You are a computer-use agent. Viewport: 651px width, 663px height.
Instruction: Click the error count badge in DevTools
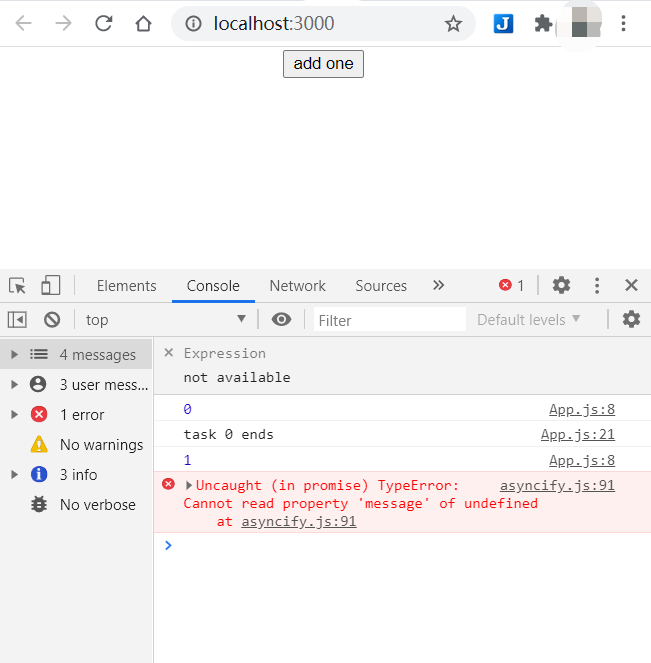coord(512,285)
